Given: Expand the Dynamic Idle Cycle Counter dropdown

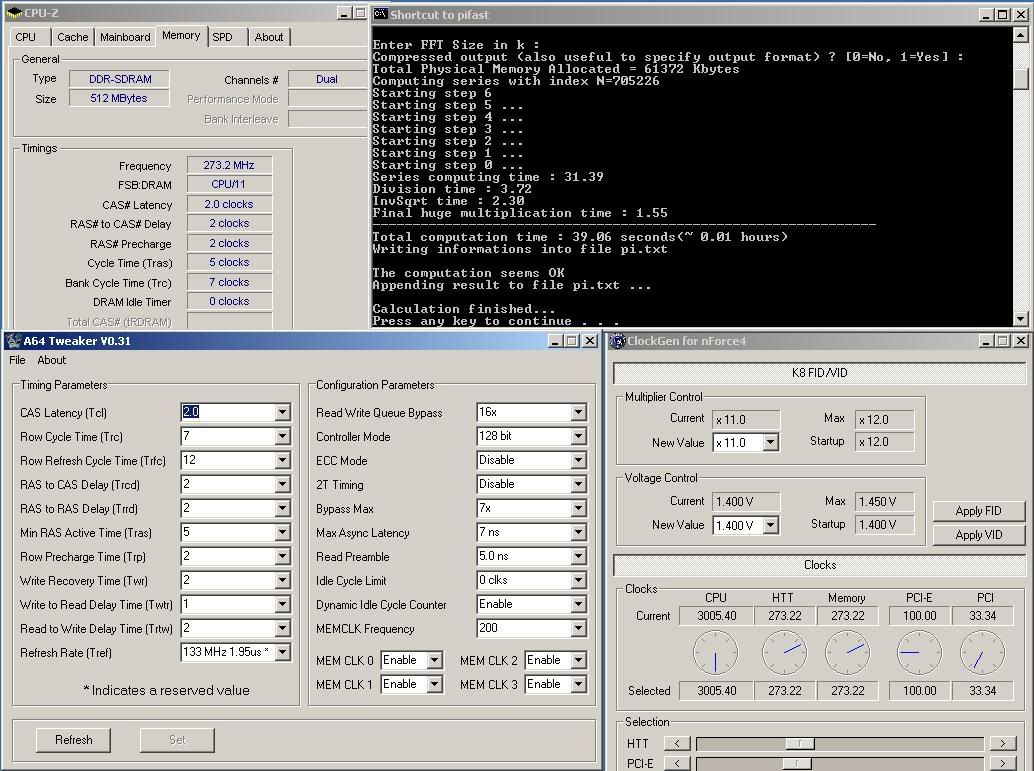Looking at the screenshot, I should (578, 604).
